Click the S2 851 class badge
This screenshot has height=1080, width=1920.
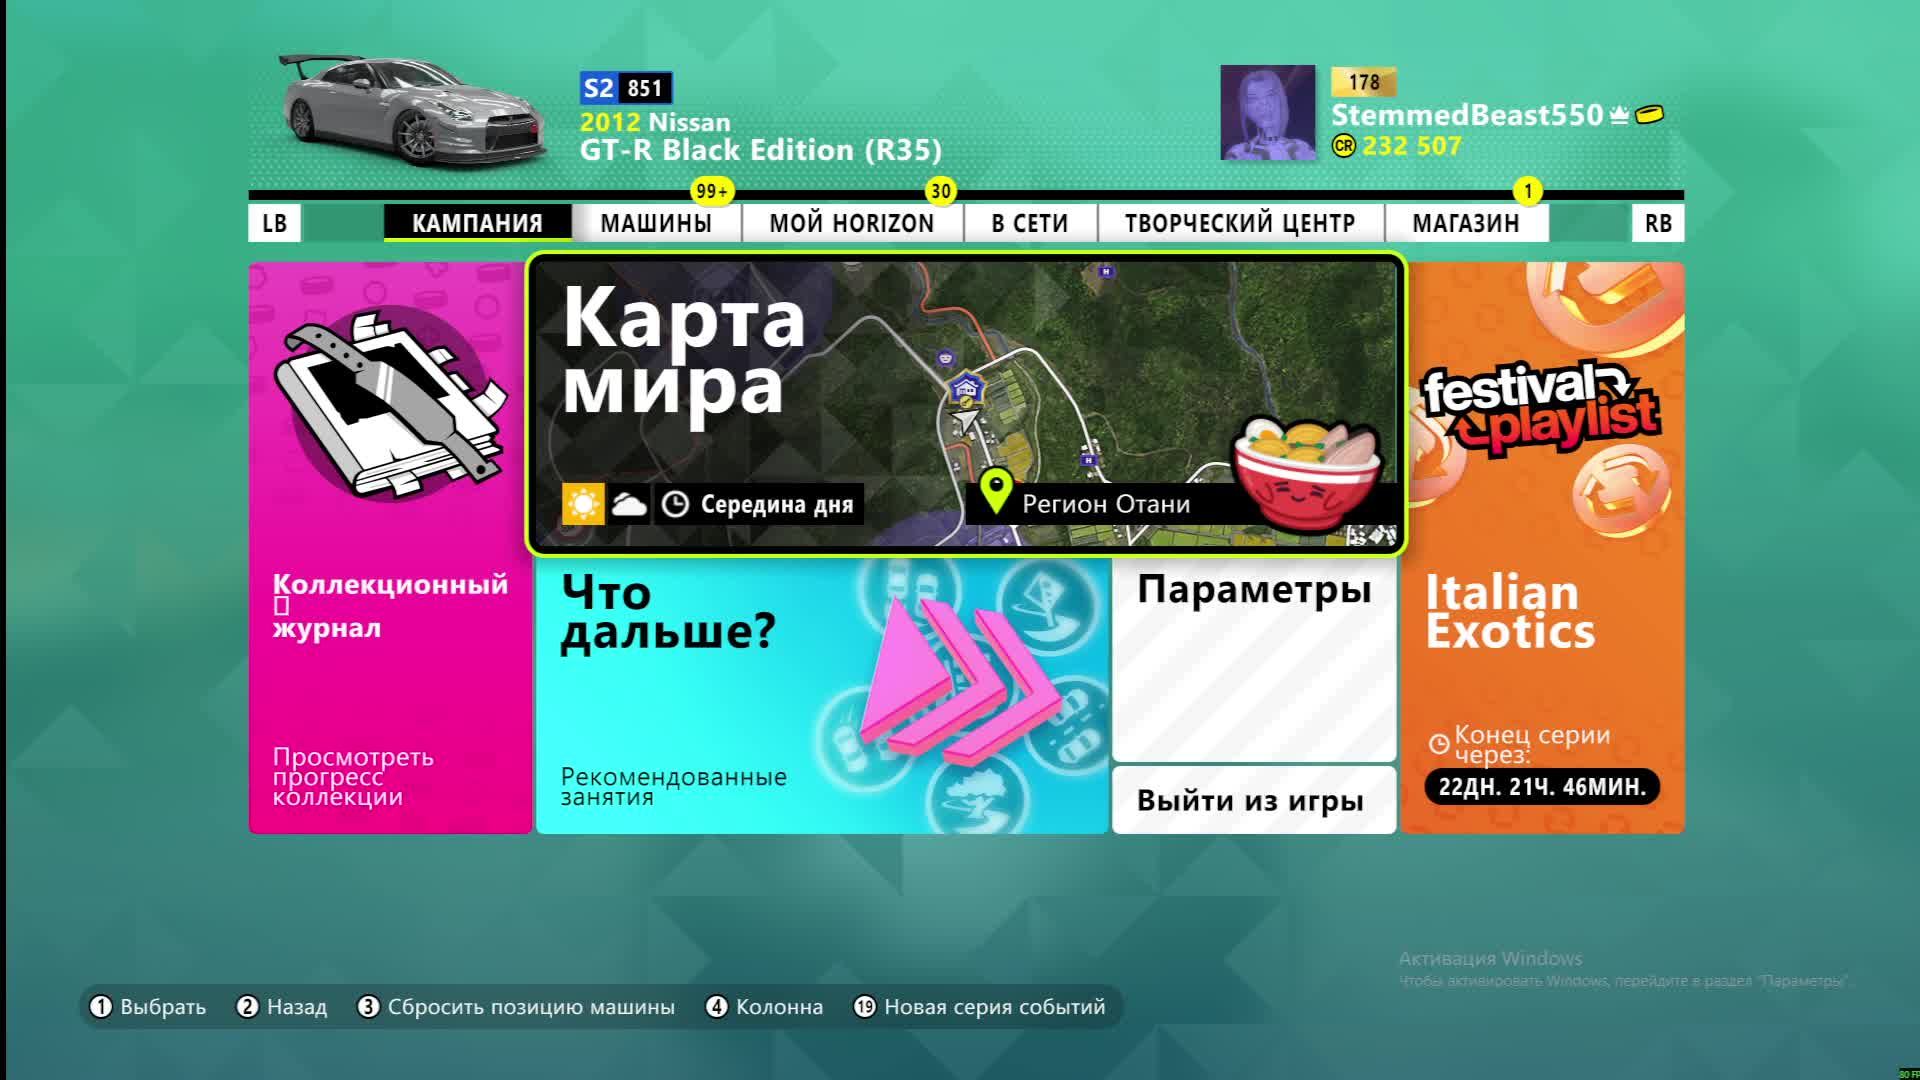click(x=626, y=88)
